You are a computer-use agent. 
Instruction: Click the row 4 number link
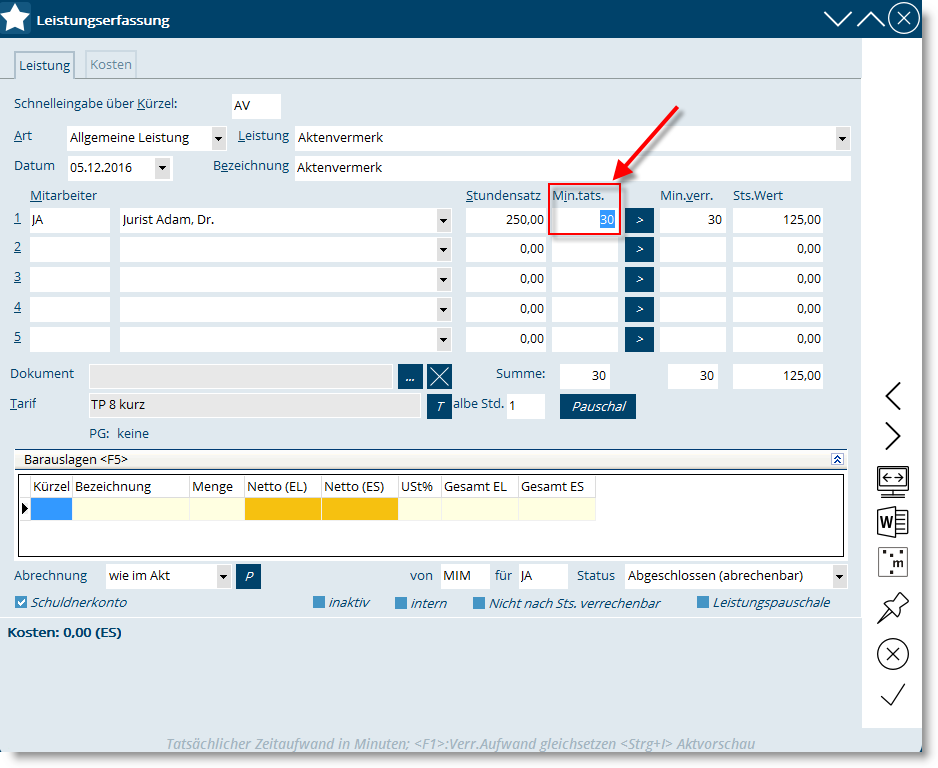(x=17, y=307)
